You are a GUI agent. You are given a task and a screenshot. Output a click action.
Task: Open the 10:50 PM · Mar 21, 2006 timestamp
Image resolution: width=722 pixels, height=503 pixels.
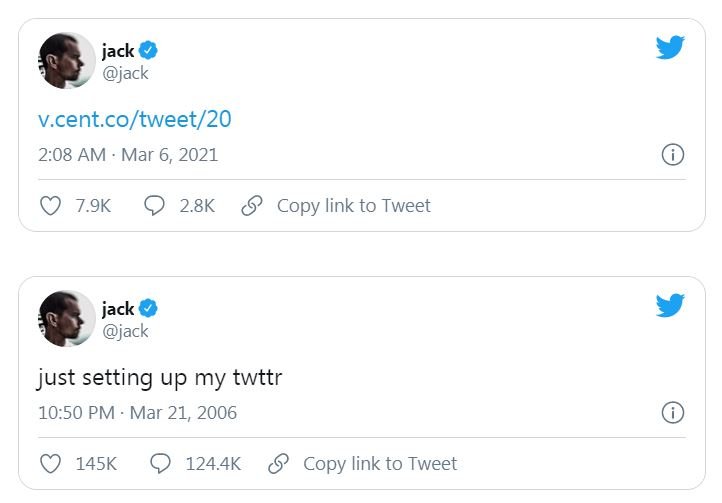tap(137, 413)
